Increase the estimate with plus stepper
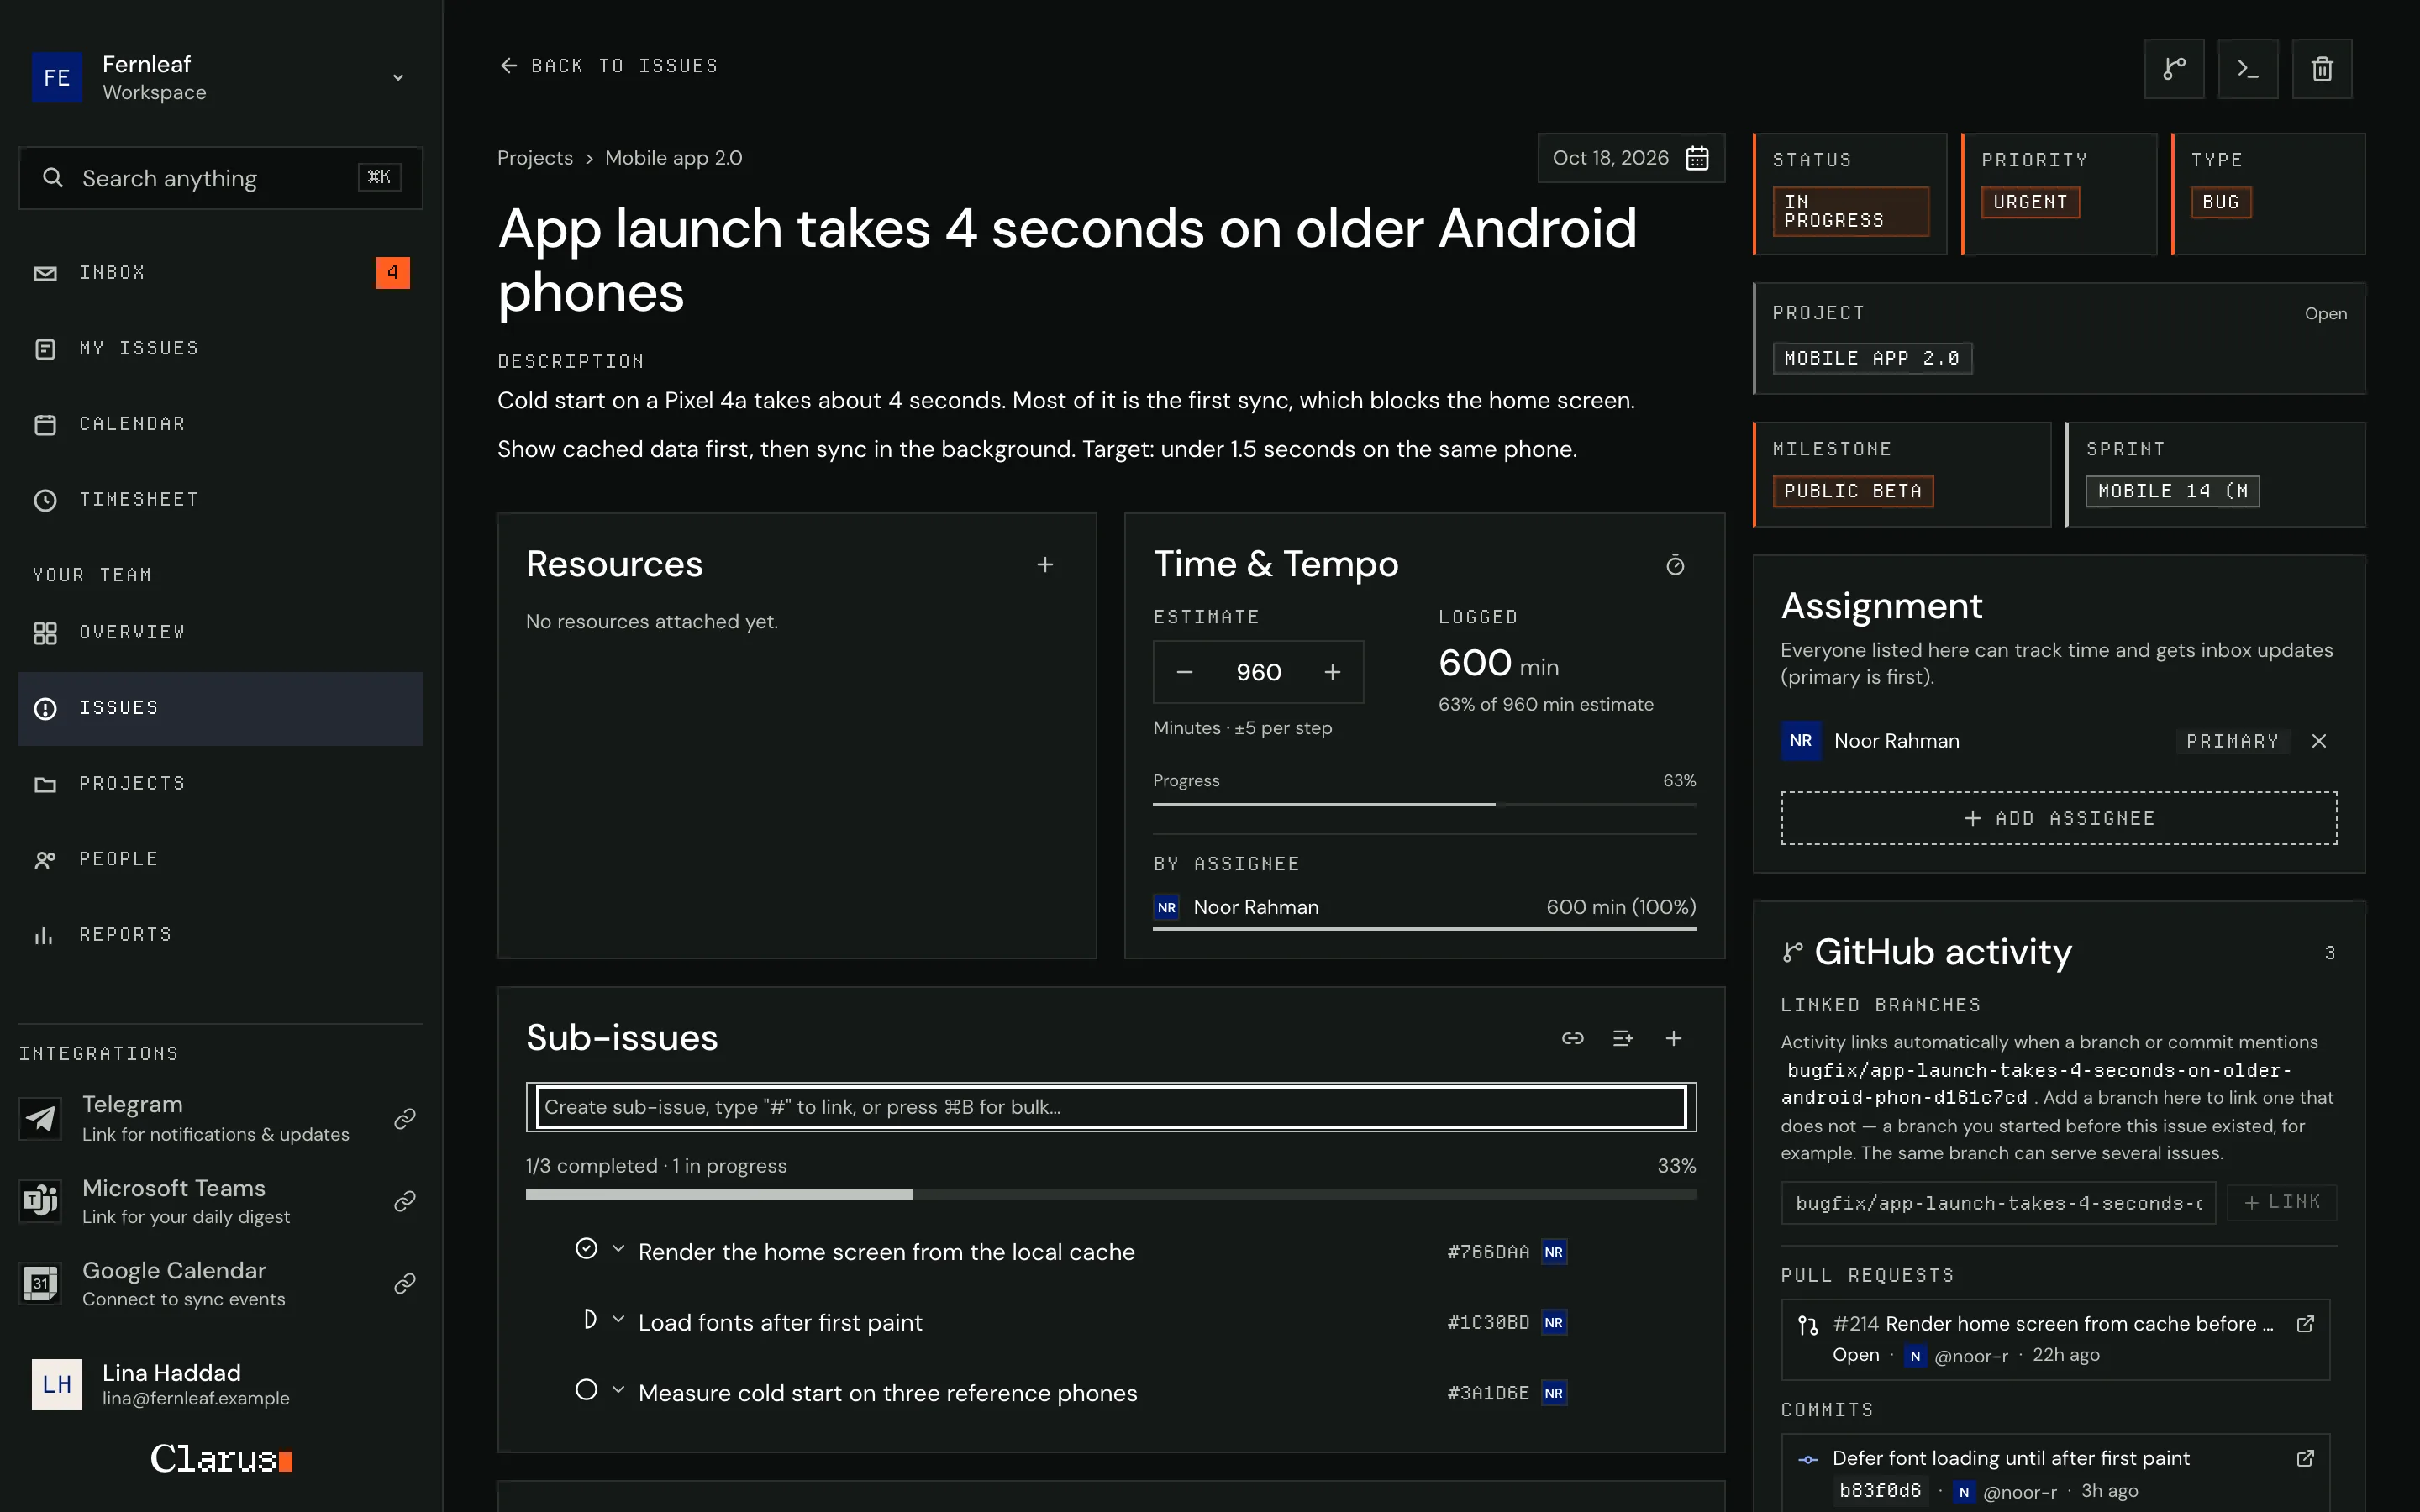 click(x=1332, y=672)
